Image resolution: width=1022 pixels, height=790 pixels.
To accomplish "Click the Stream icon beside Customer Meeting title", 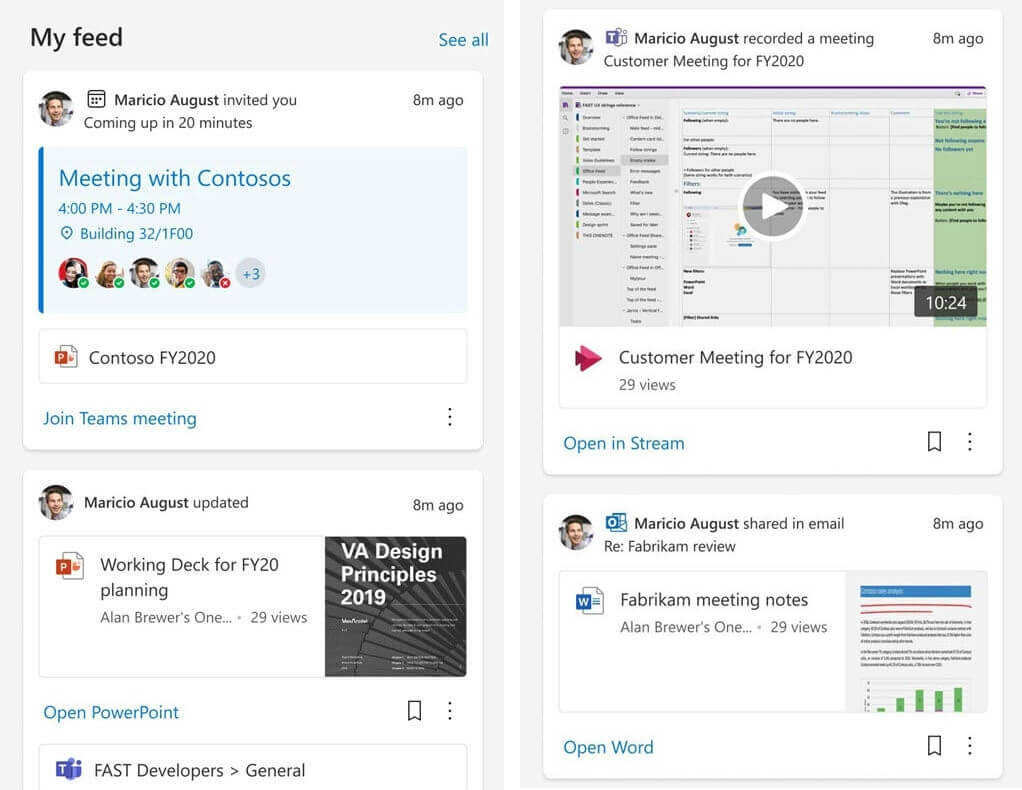I will pyautogui.click(x=588, y=358).
